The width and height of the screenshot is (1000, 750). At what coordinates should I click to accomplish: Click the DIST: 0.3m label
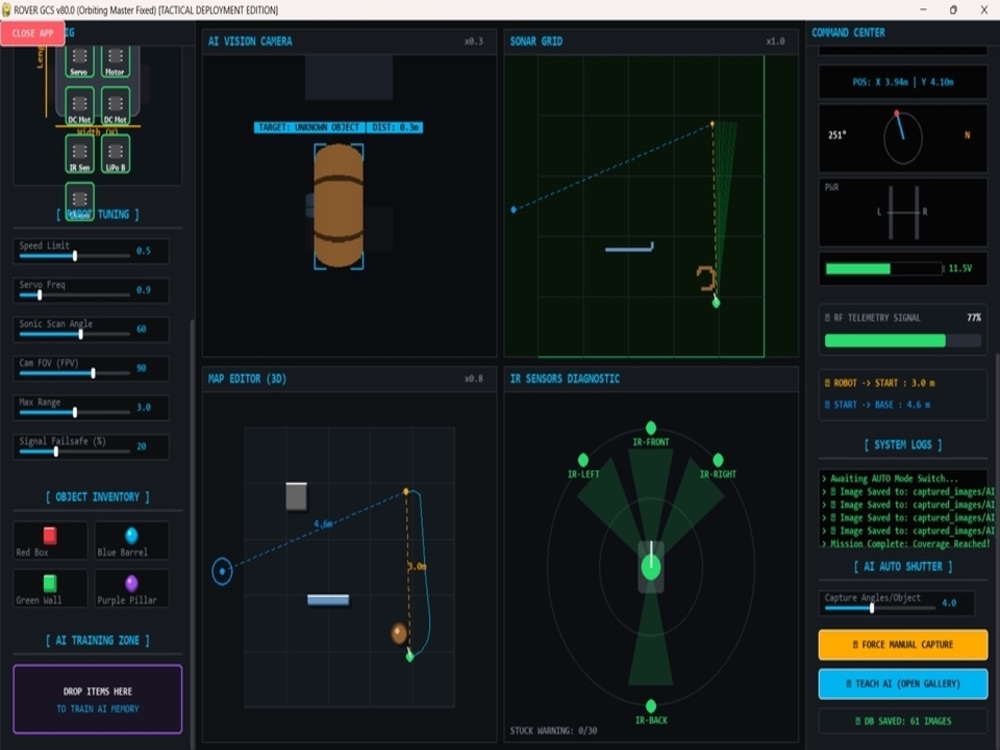[x=395, y=128]
